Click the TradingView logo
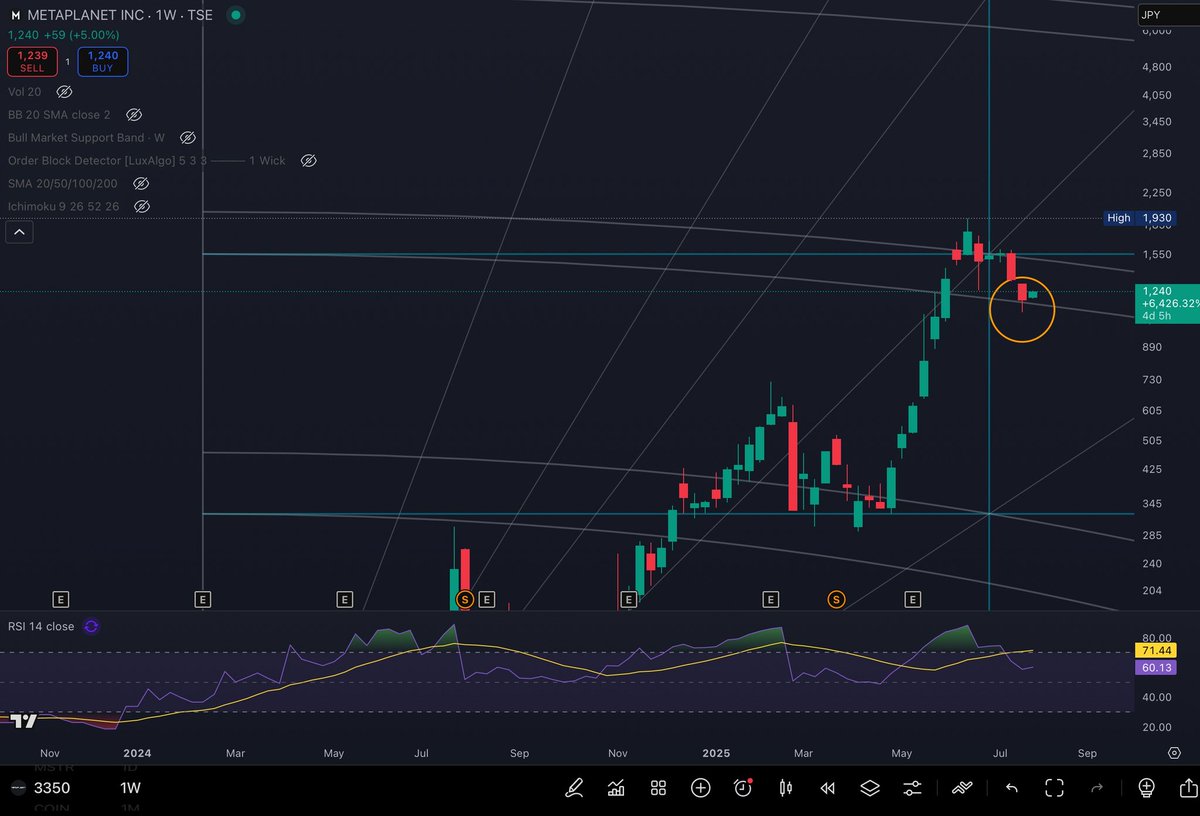Screen dimensions: 1200x816 (25, 721)
